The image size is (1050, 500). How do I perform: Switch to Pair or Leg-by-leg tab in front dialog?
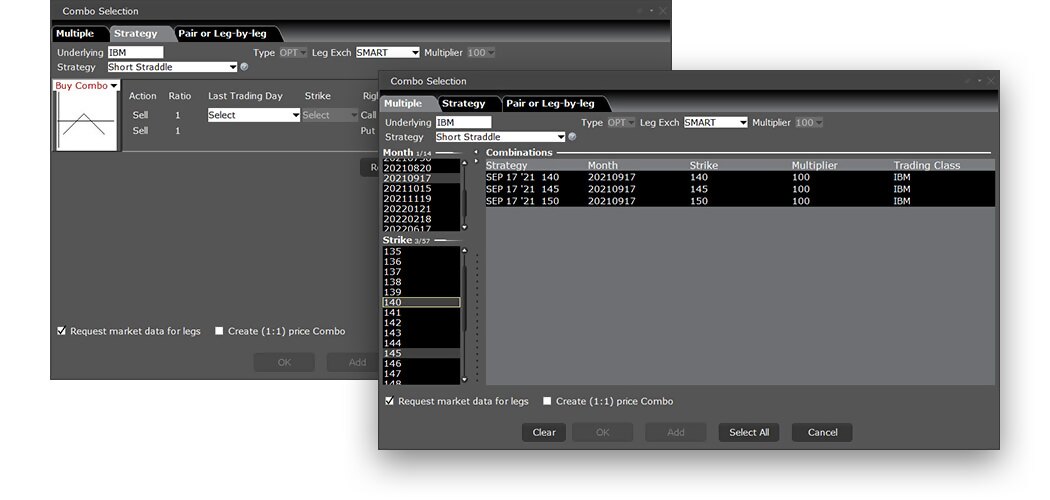click(550, 103)
